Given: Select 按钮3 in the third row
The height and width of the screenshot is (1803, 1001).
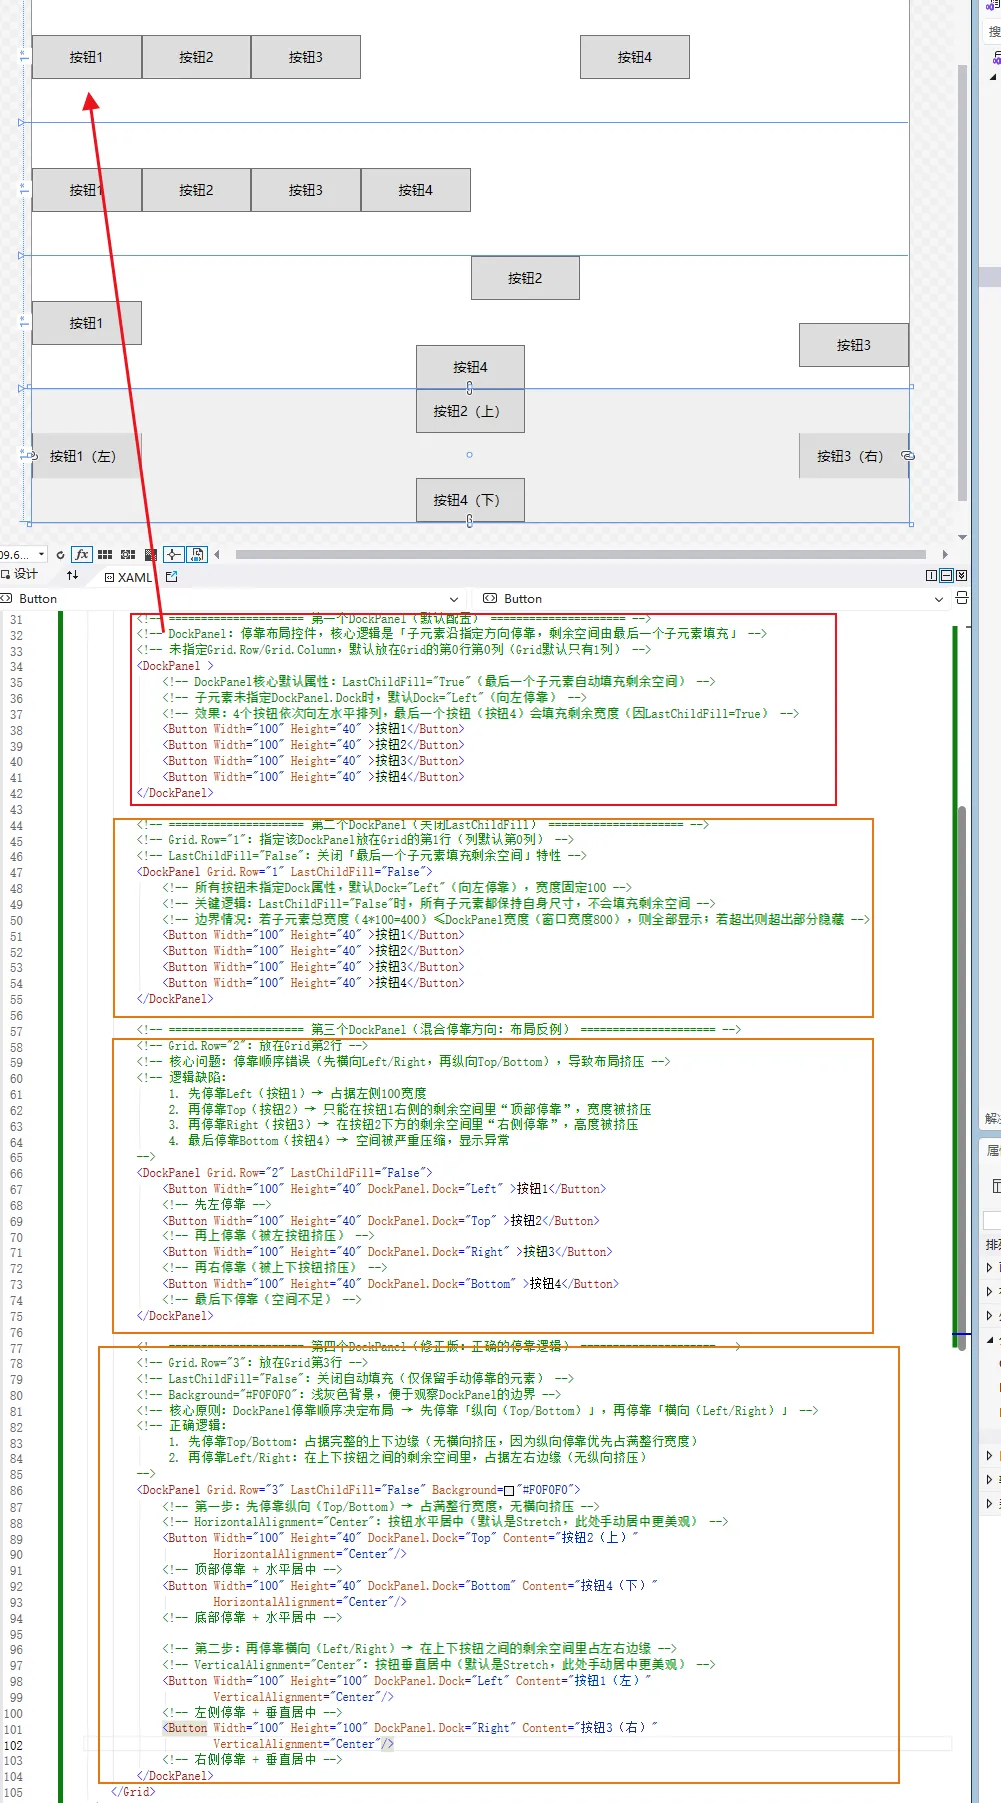Looking at the screenshot, I should [854, 345].
